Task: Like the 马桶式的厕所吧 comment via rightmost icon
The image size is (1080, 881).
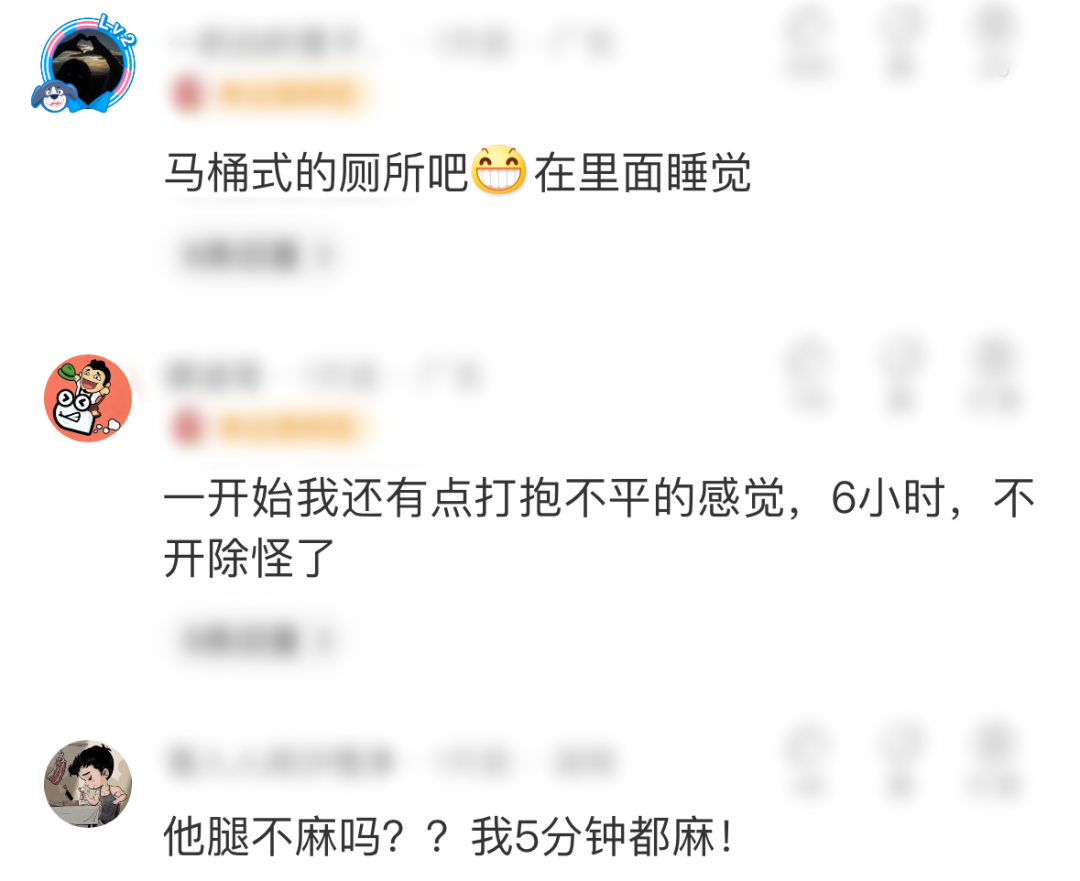Action: (994, 41)
